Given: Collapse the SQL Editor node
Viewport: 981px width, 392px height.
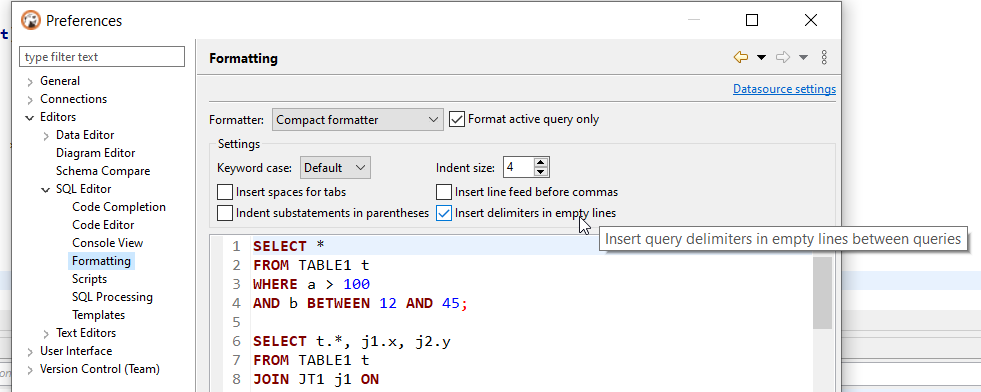Looking at the screenshot, I should tap(46, 189).
